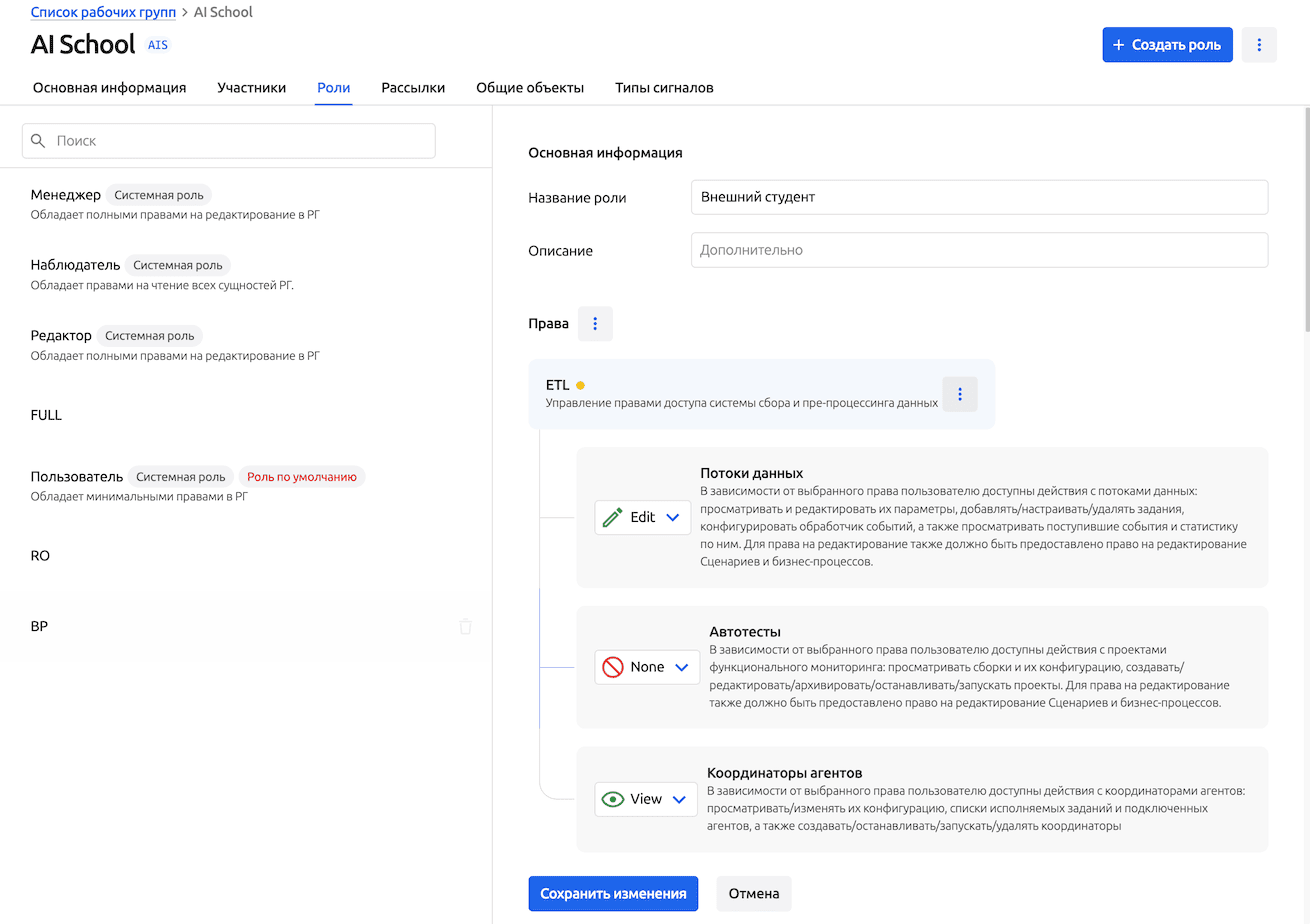The image size is (1310, 924).
Task: Open the three-dot menu beside Права
Action: 595,324
